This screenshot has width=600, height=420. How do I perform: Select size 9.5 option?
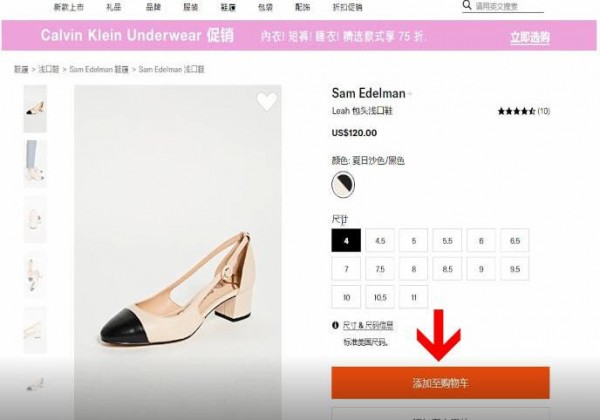tap(514, 269)
